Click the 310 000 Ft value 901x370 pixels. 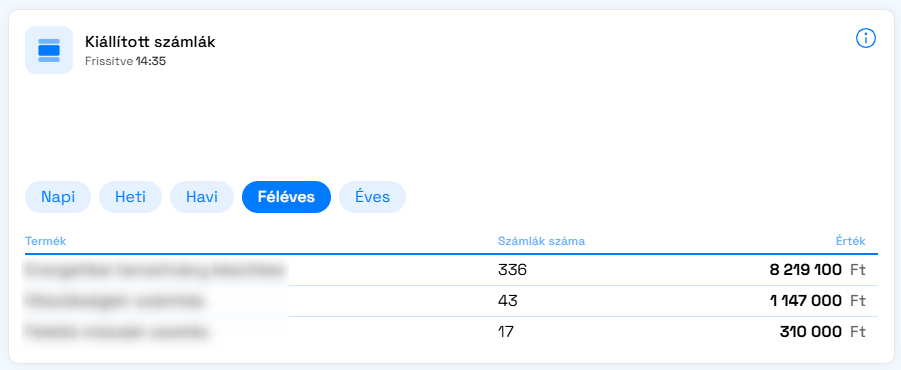point(822,332)
